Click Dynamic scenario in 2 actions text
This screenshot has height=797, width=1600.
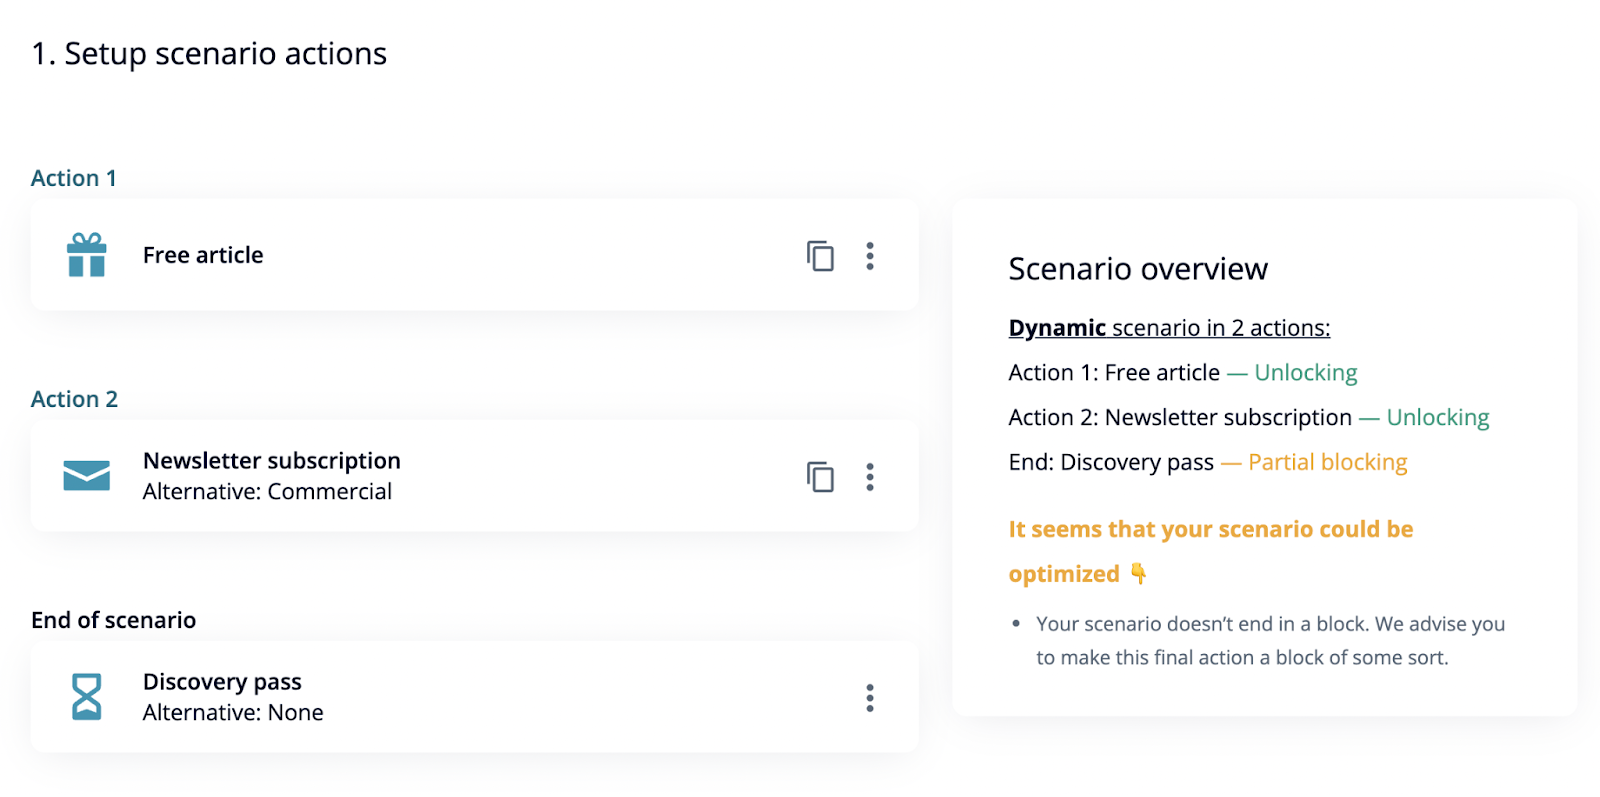coord(1169,328)
